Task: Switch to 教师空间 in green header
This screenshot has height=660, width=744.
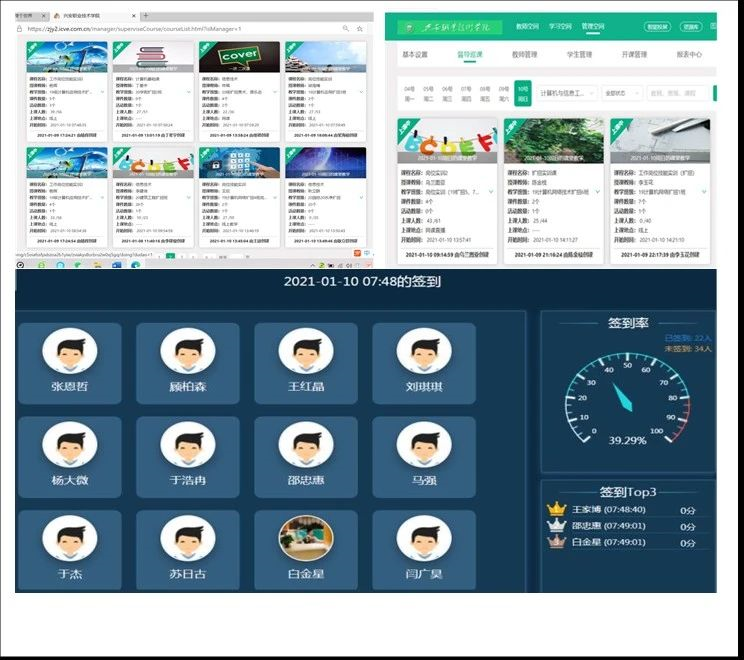Action: click(527, 27)
